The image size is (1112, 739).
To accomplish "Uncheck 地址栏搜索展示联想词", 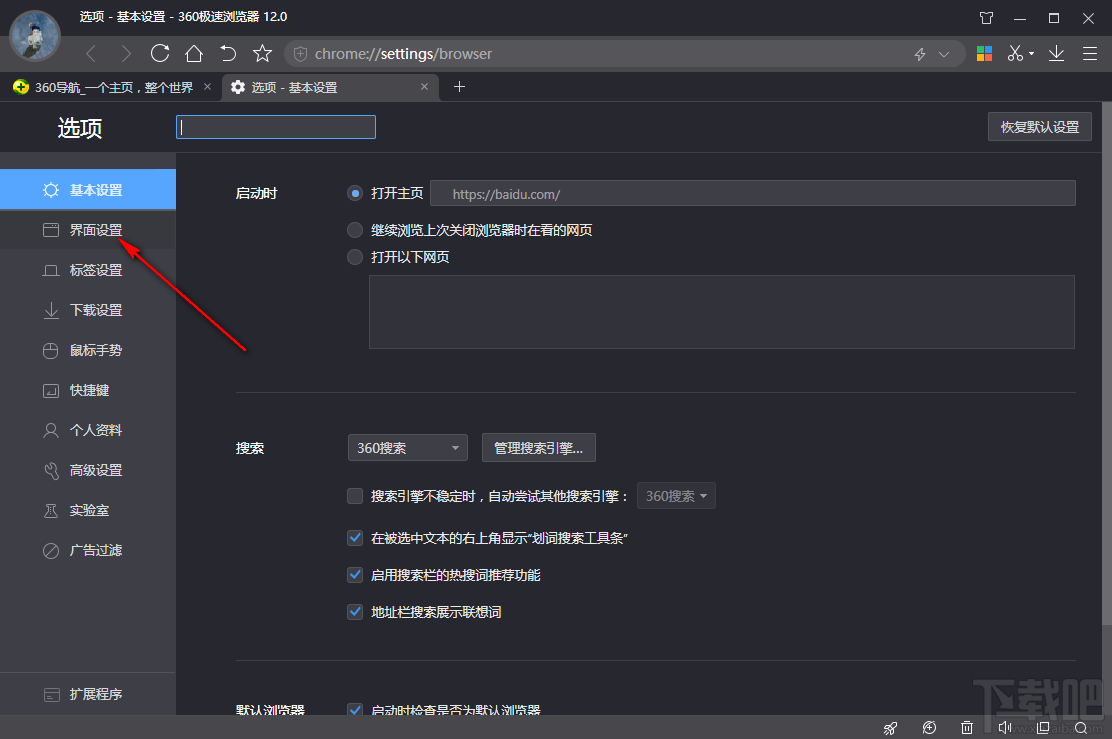I will pyautogui.click(x=355, y=611).
